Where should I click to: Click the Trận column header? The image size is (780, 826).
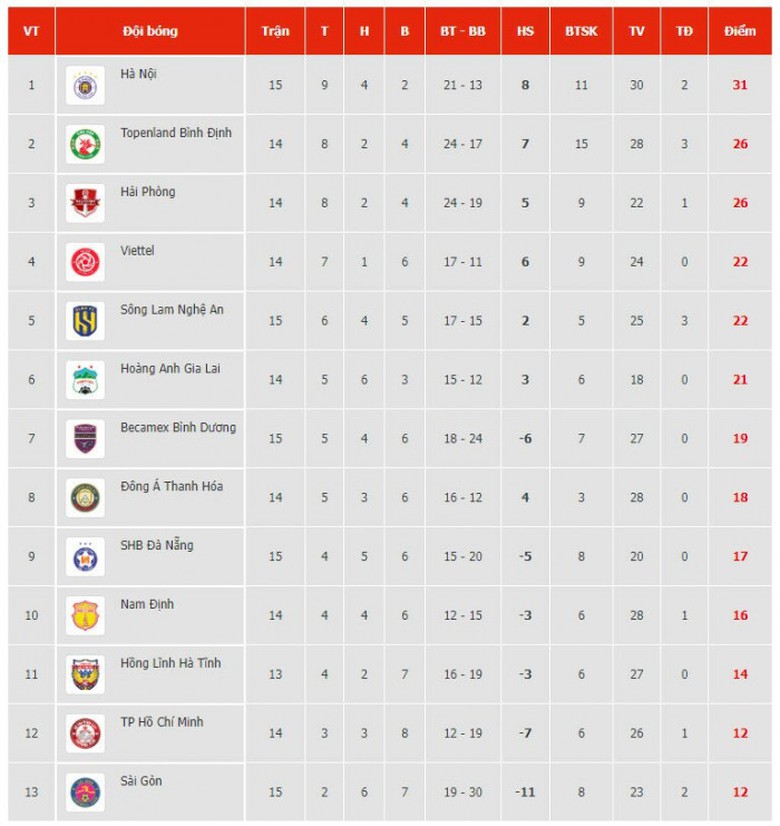click(275, 31)
